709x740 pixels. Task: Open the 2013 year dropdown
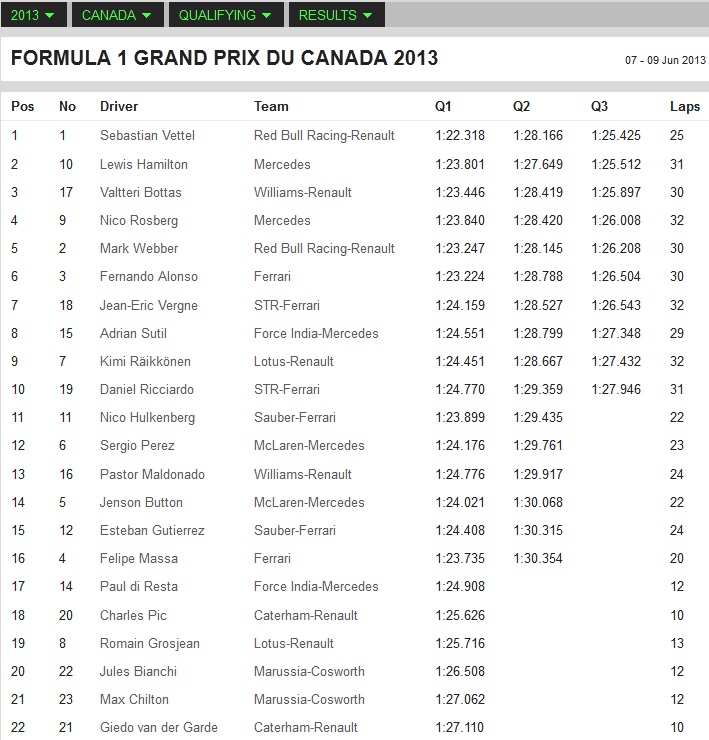tap(34, 15)
